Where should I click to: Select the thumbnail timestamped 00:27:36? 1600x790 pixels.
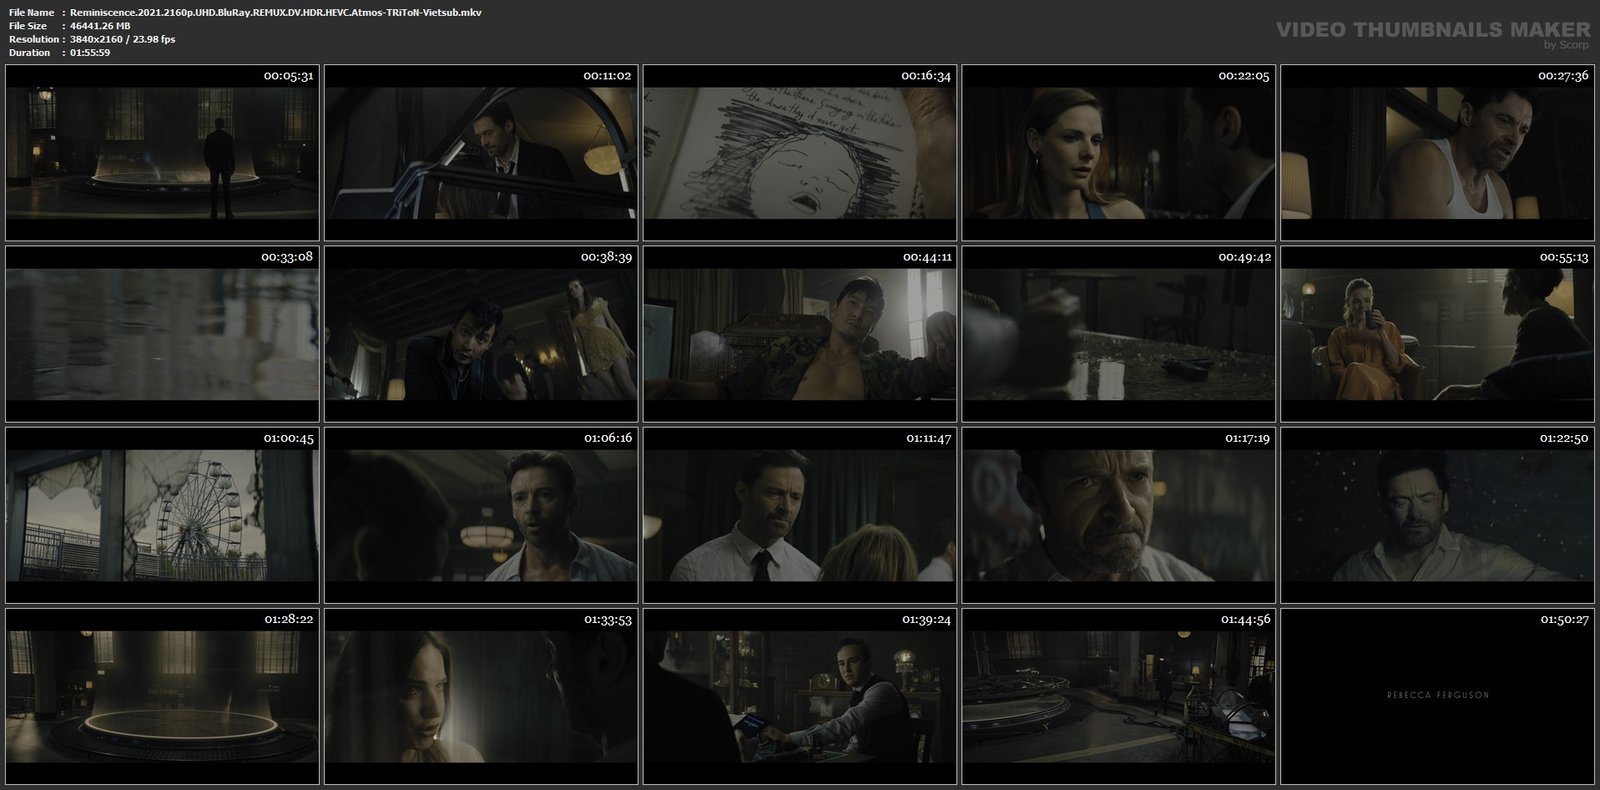pyautogui.click(x=1437, y=153)
